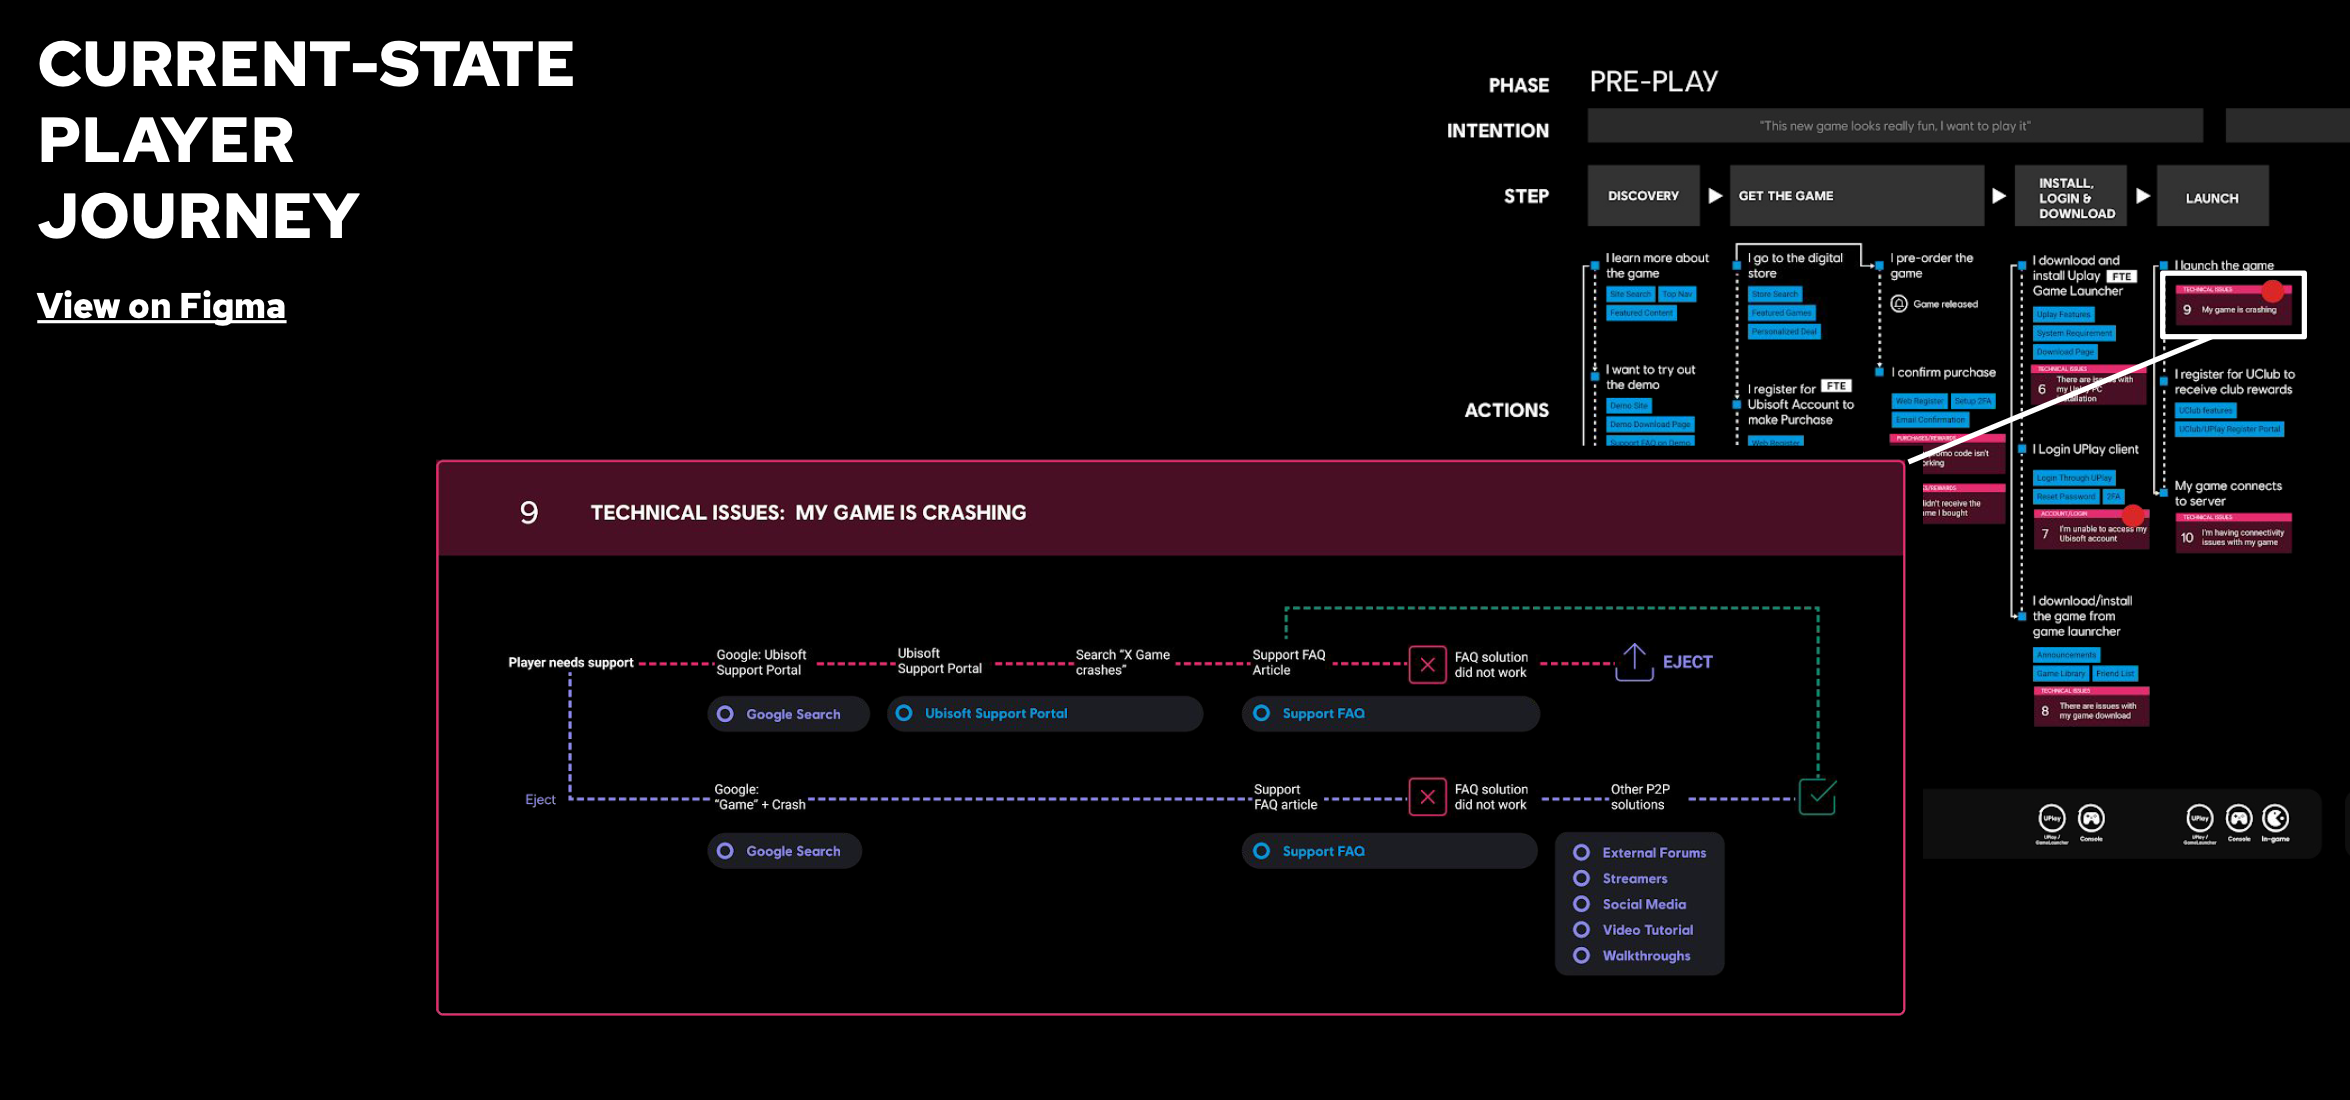Screen dimensions: 2350x1100
Task: Click the Featured Games tag
Action: (x=1781, y=313)
